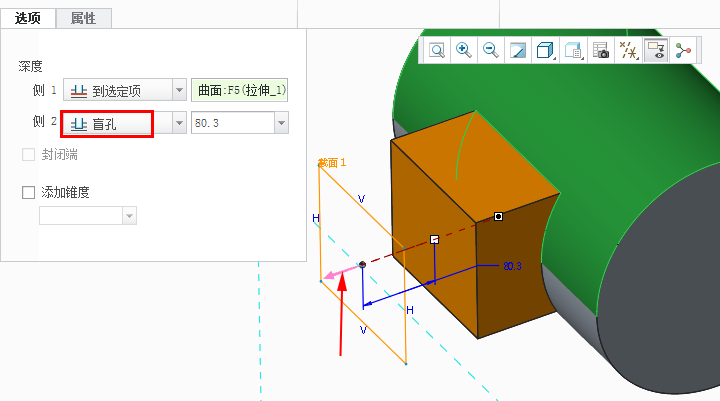Image resolution: width=720 pixels, height=401 pixels.
Task: Click the Refit view icon
Action: pos(437,50)
